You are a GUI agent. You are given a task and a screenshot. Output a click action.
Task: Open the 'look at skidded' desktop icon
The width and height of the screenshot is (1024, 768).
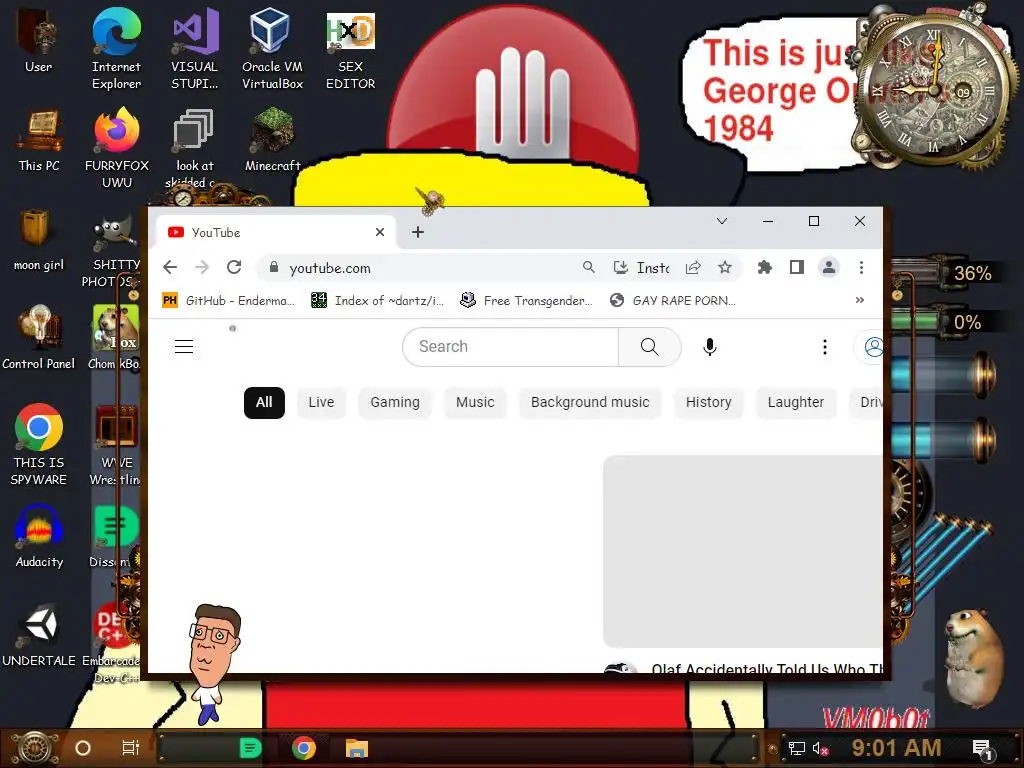point(194,149)
